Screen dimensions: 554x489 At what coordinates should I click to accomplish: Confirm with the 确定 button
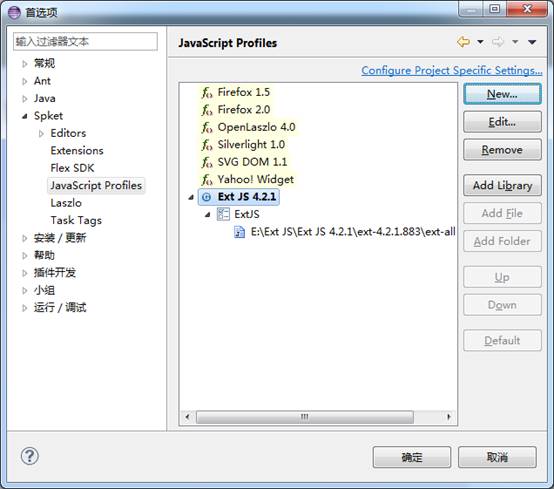[412, 457]
